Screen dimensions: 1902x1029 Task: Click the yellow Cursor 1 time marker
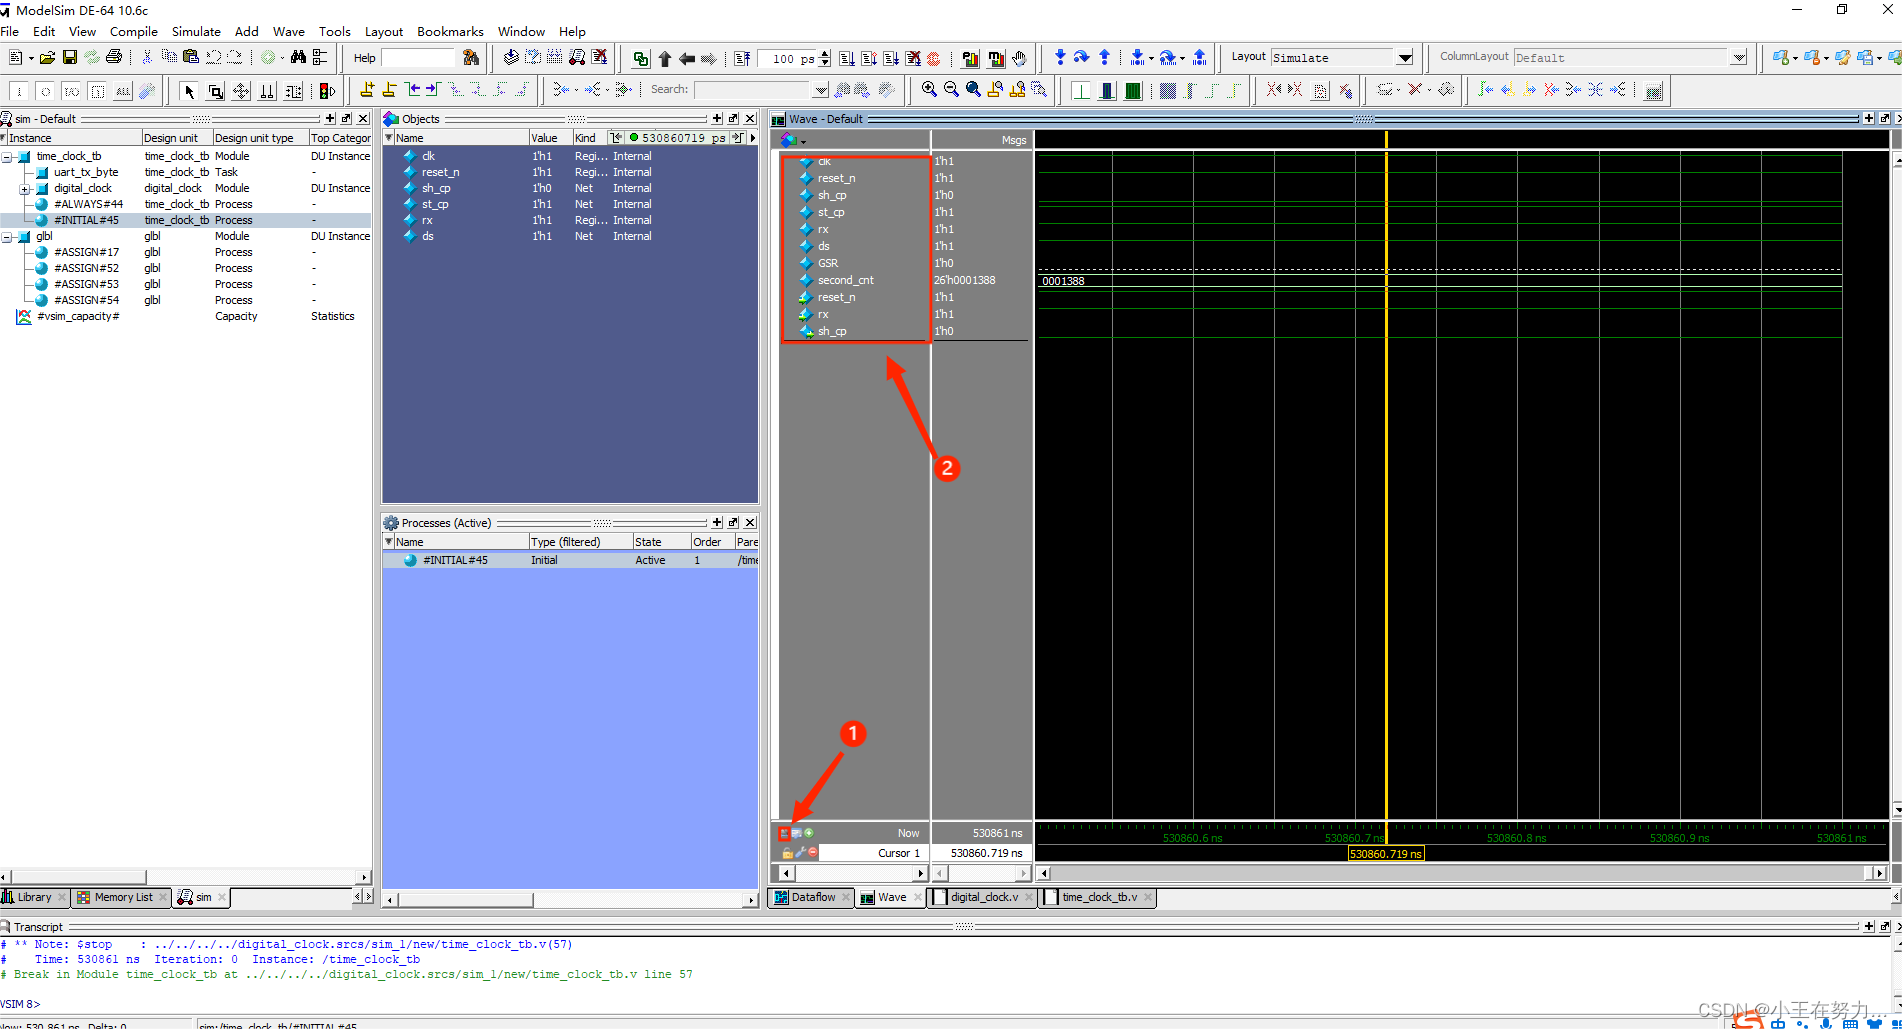pos(1386,854)
